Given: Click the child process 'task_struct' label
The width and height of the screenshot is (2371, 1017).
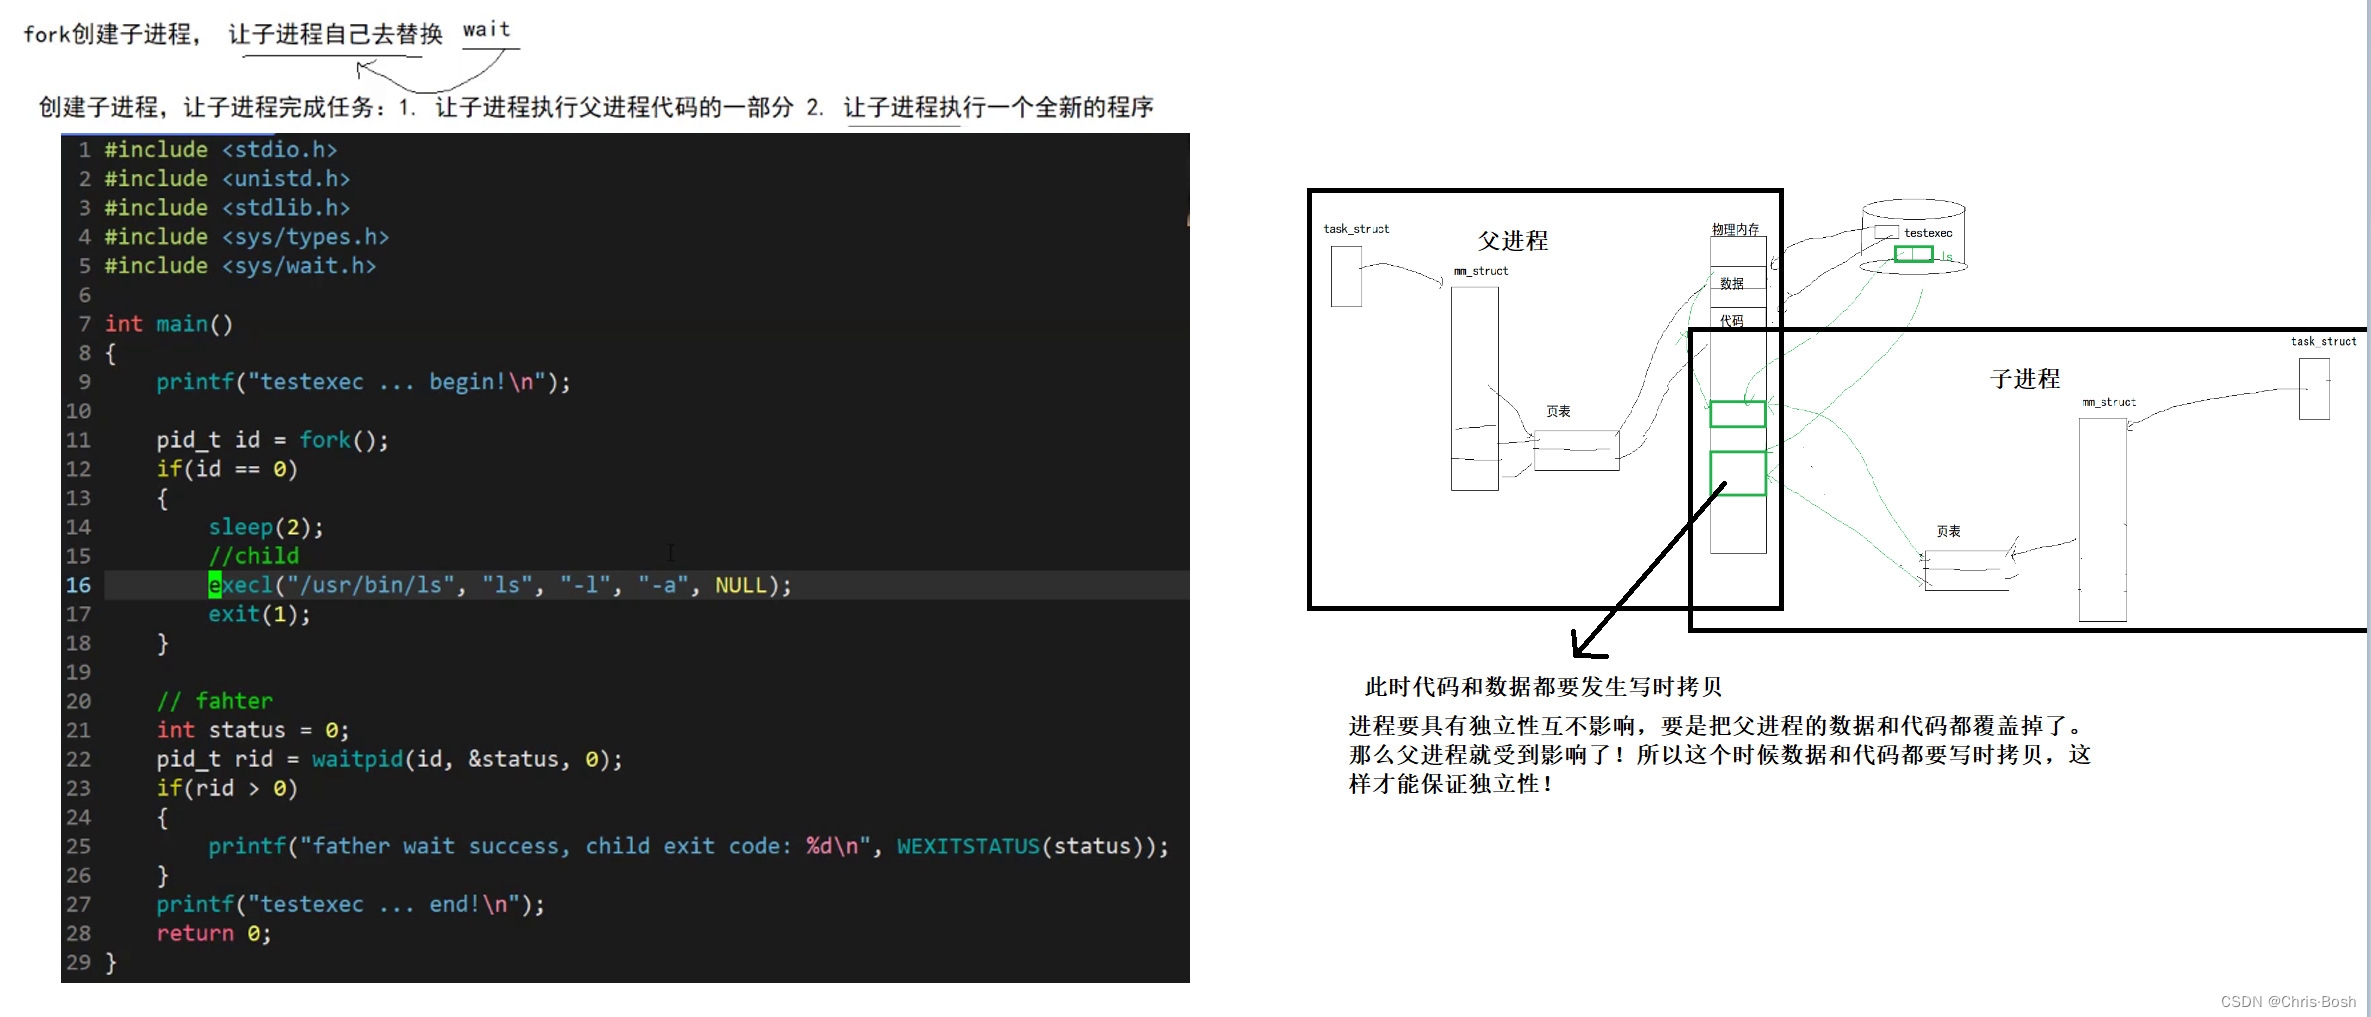Looking at the screenshot, I should (2324, 341).
